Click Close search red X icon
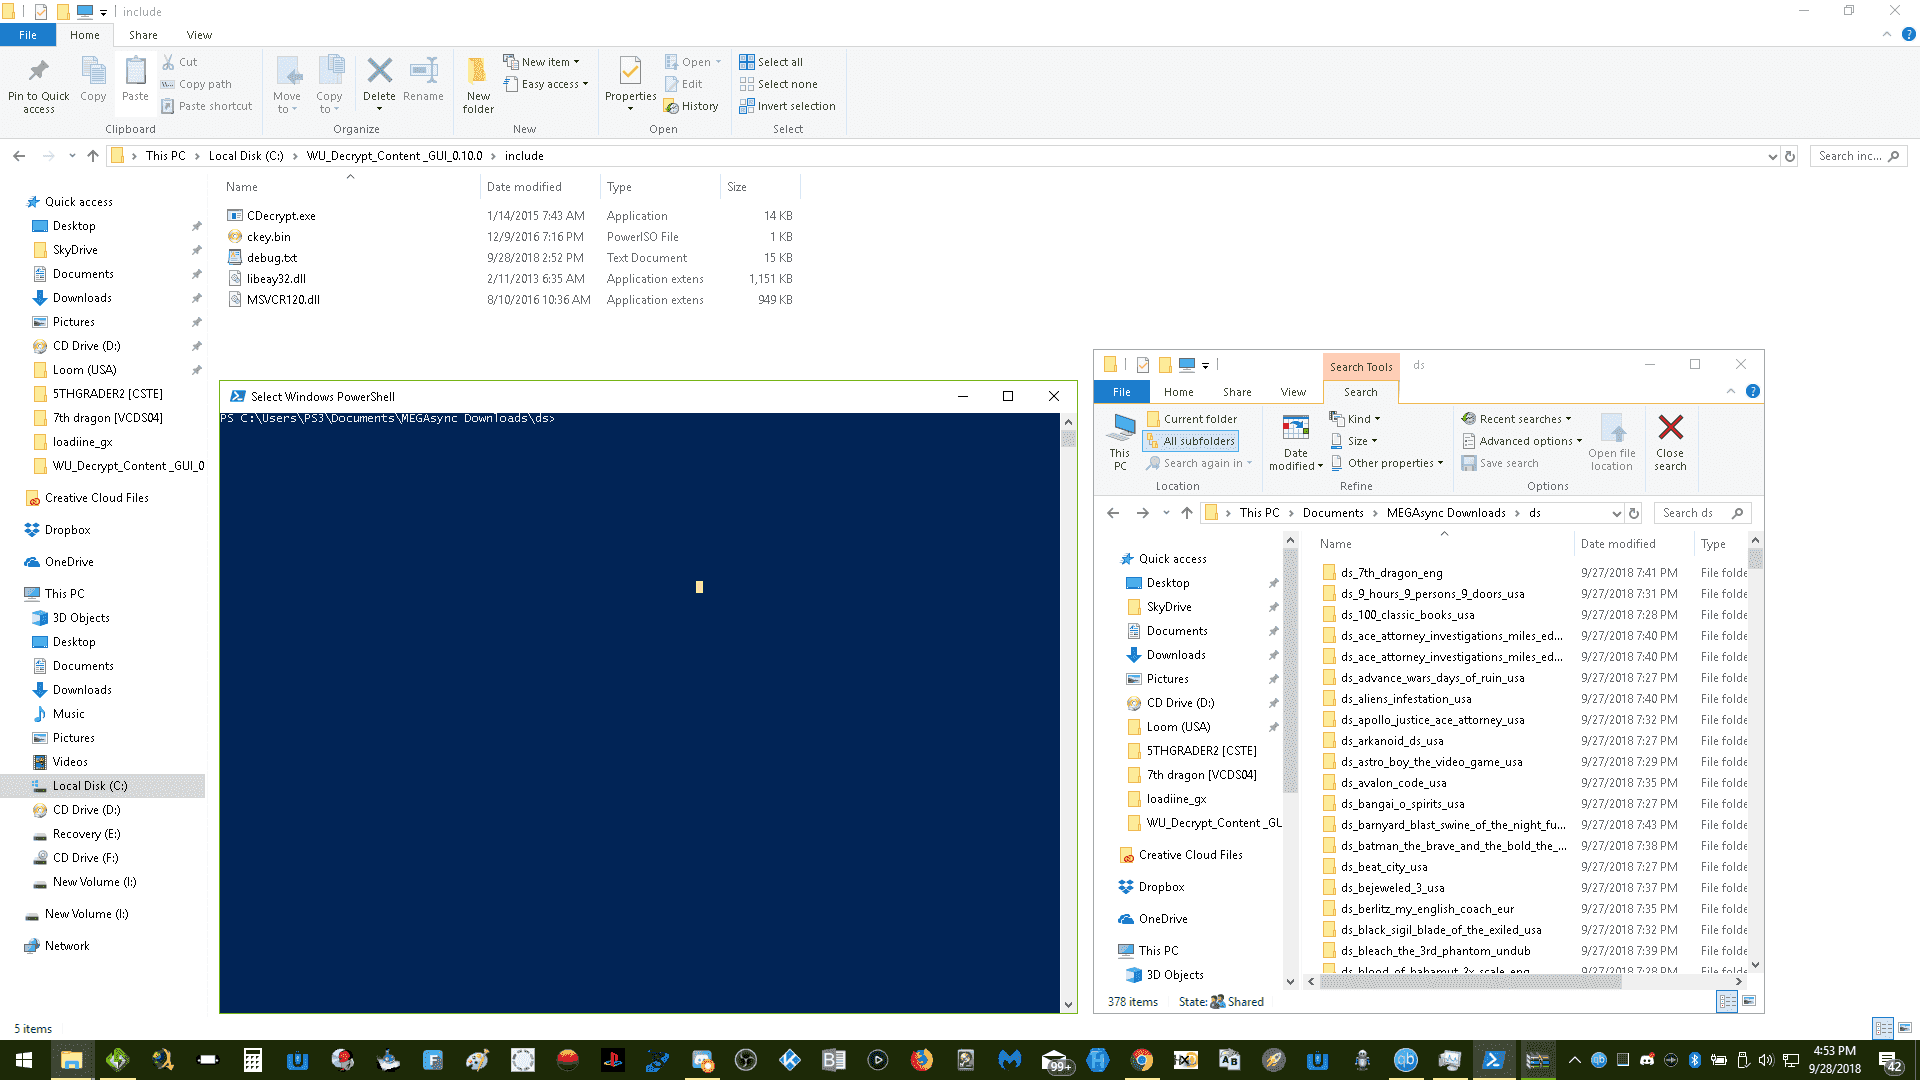1920x1080 pixels. point(1670,428)
